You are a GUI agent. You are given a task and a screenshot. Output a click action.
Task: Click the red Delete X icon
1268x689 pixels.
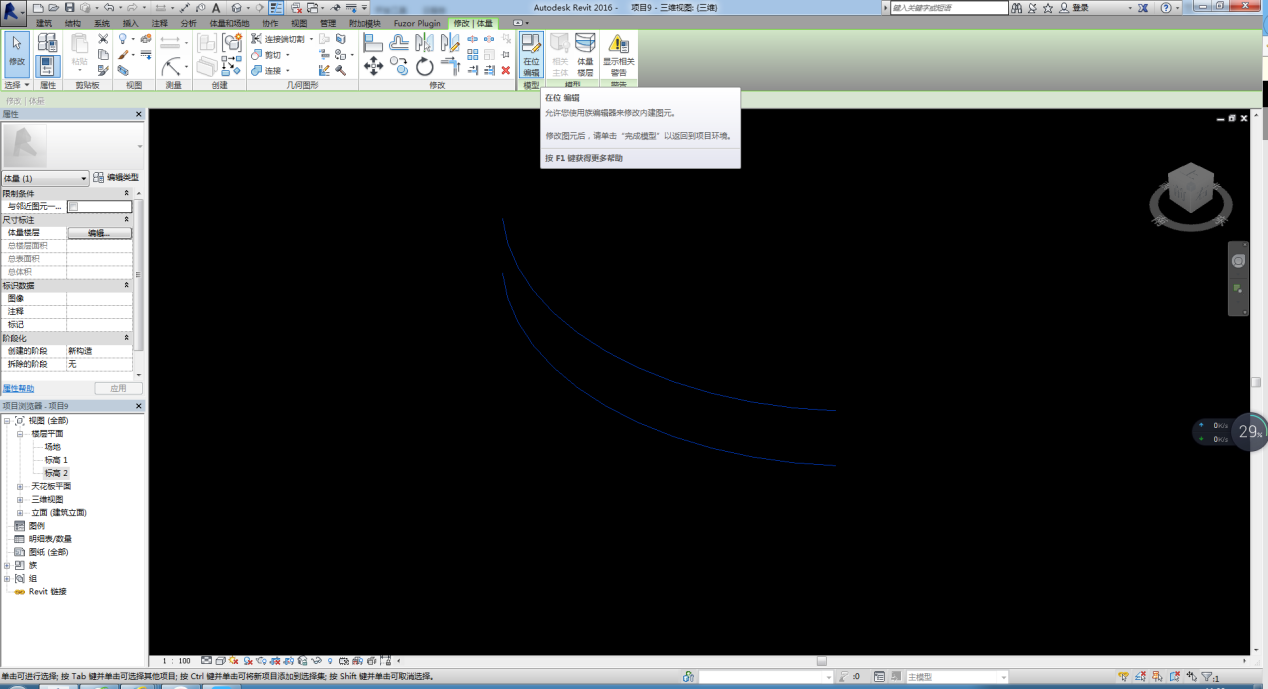point(505,70)
